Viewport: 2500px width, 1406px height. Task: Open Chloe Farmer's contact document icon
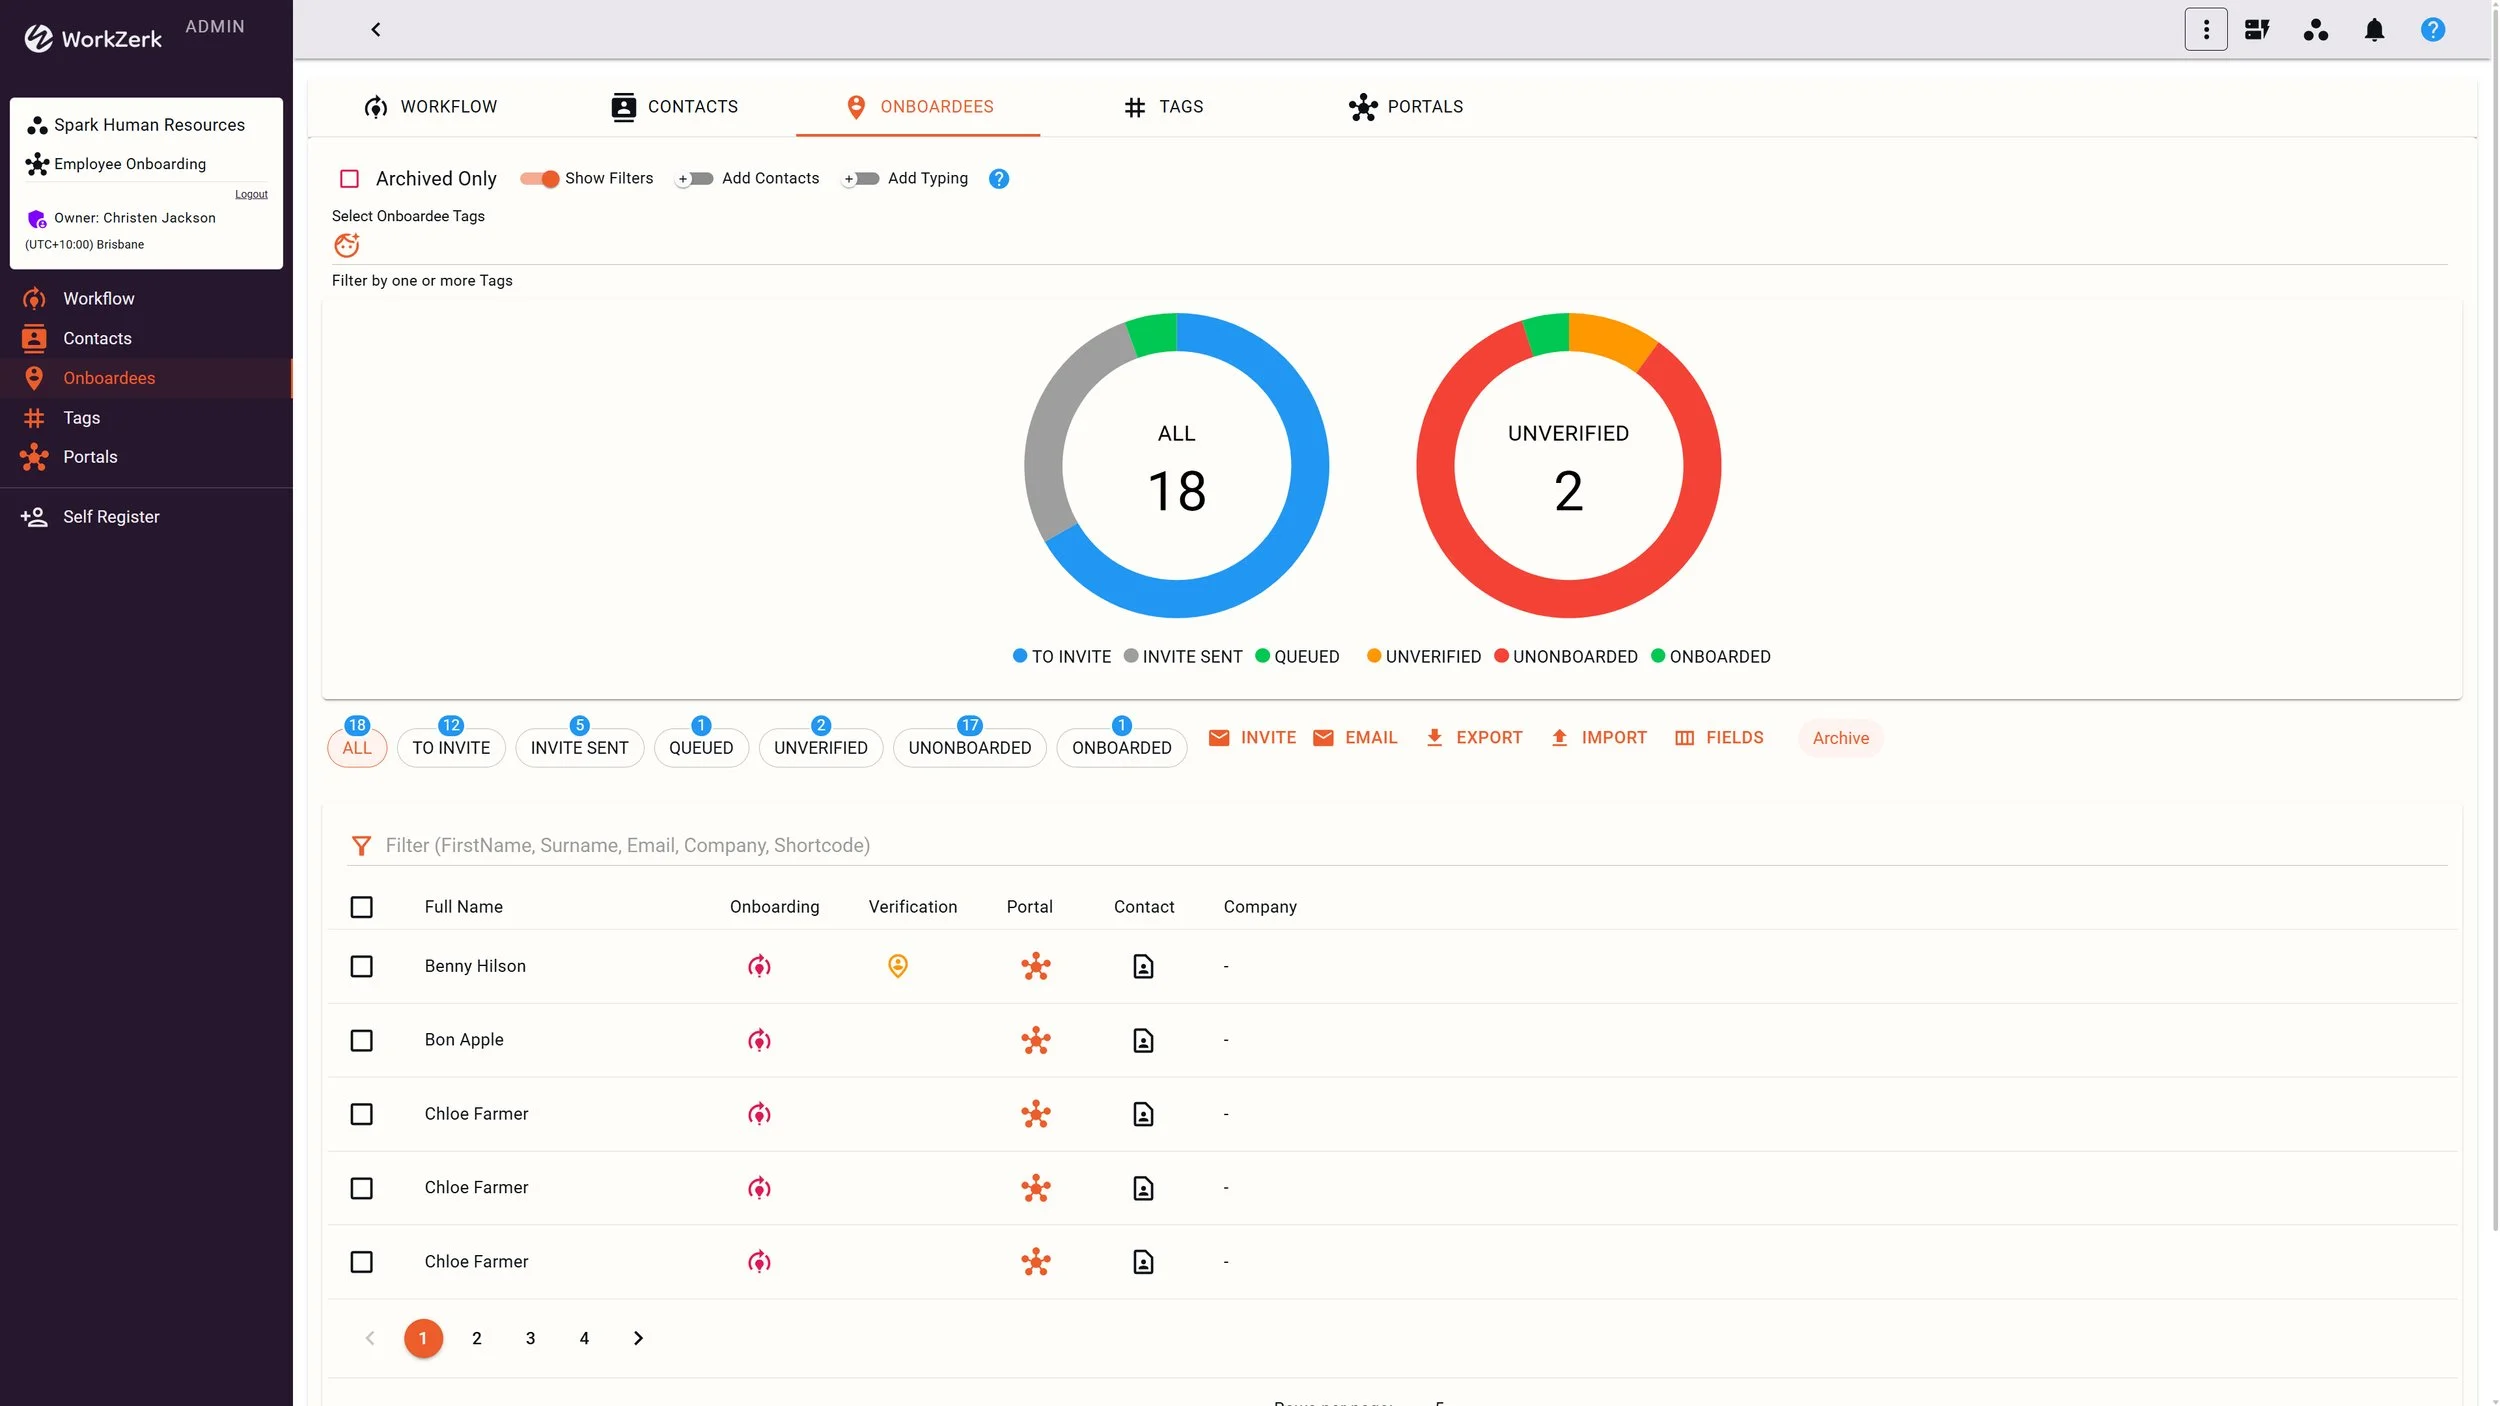pyautogui.click(x=1142, y=1114)
